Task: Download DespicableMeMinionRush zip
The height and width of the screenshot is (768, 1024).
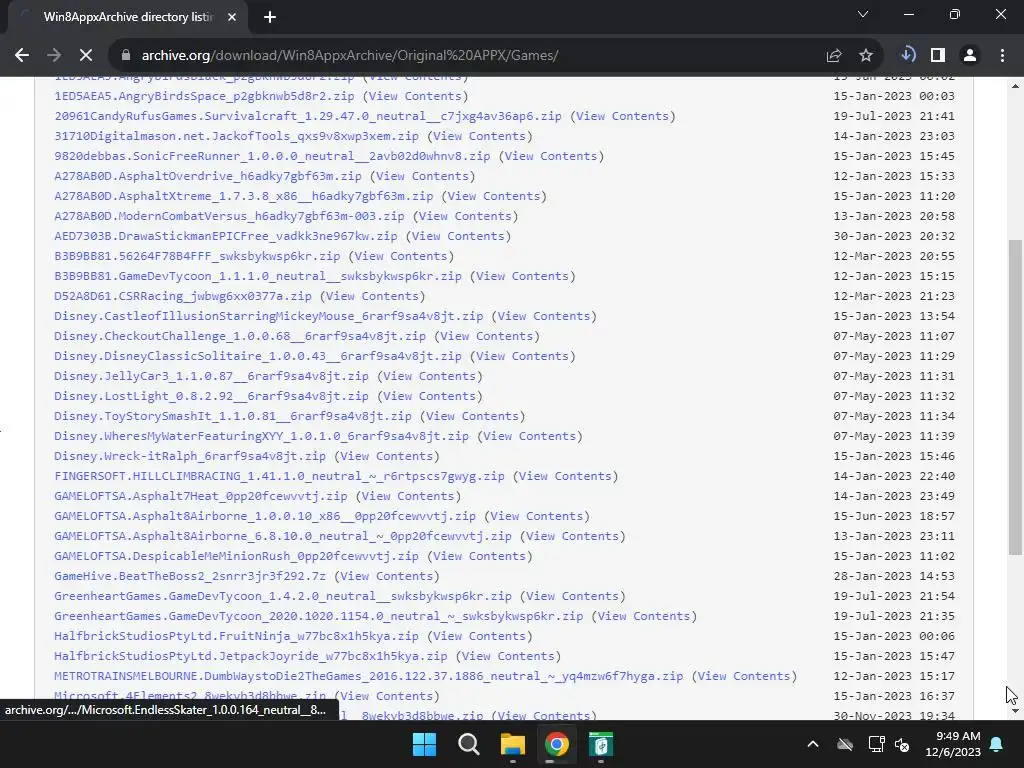Action: (x=236, y=556)
